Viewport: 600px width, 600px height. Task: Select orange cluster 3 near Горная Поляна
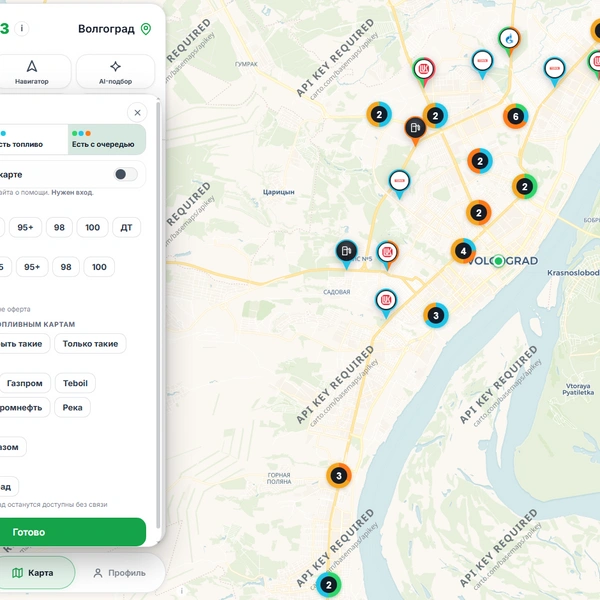tap(339, 476)
